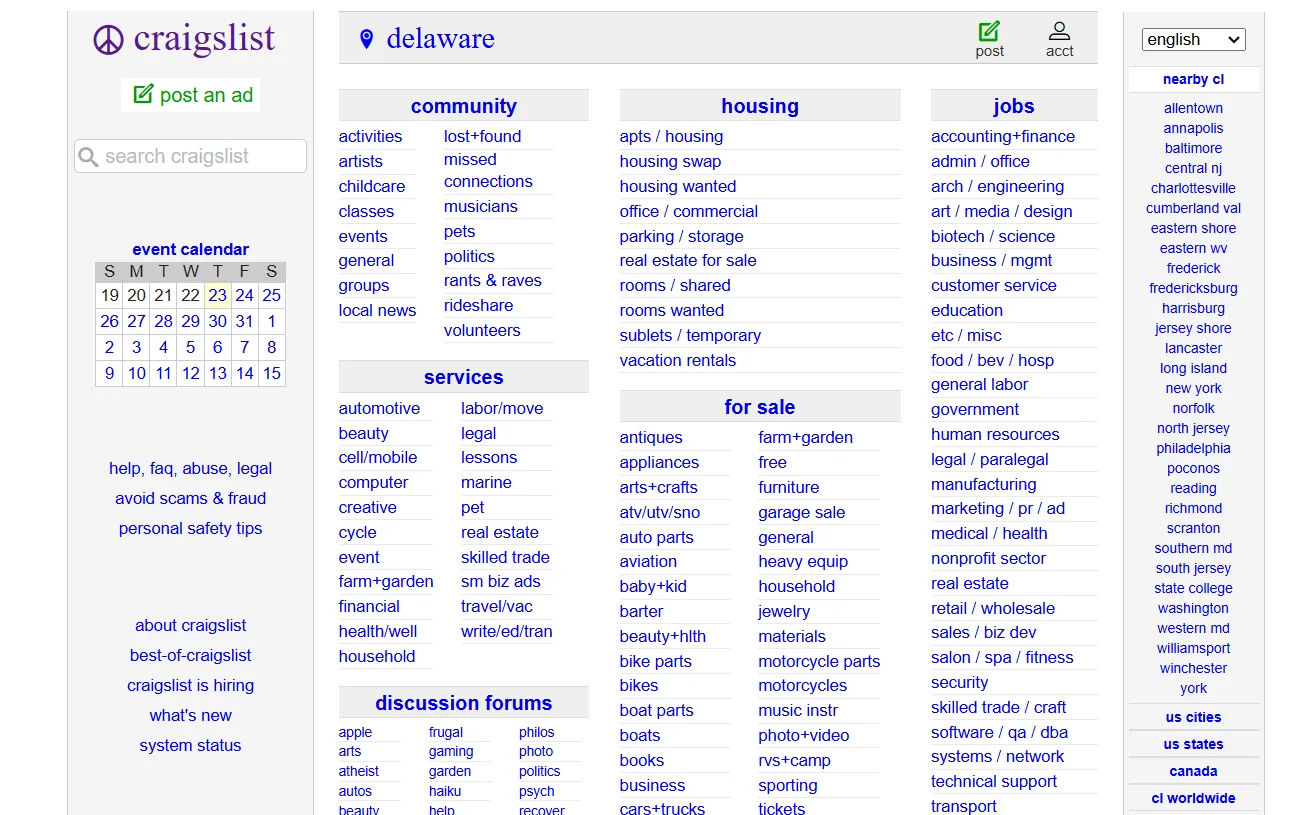Expand the canada section
1310x815 pixels.
coord(1193,771)
